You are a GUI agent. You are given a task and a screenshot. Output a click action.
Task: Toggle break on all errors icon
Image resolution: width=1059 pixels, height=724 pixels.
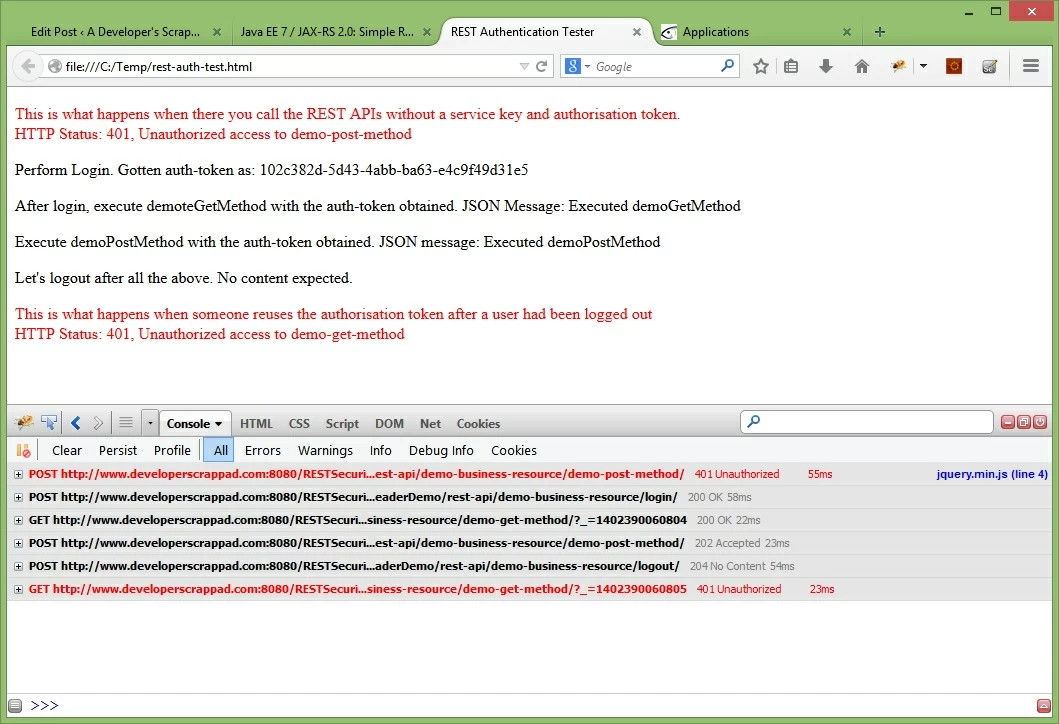tap(23, 450)
